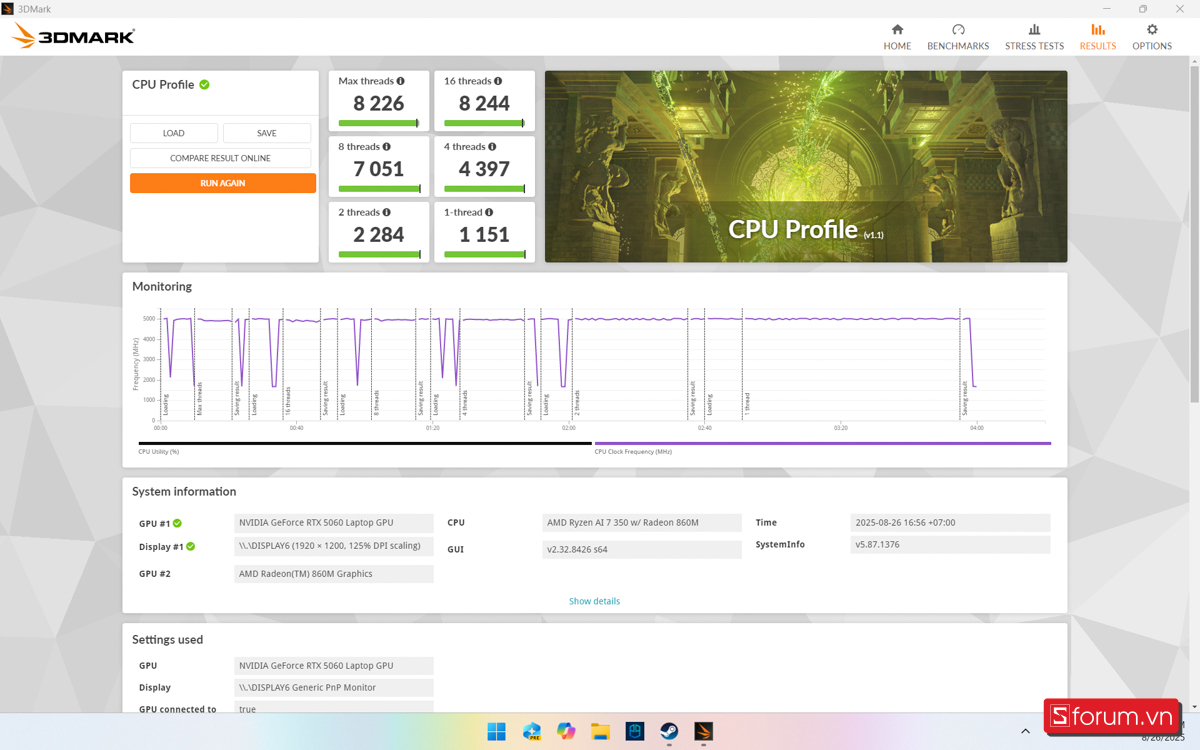Viewport: 1200px width, 750px height.
Task: Click the Generic PnP Monitor display field
Action: click(x=334, y=688)
